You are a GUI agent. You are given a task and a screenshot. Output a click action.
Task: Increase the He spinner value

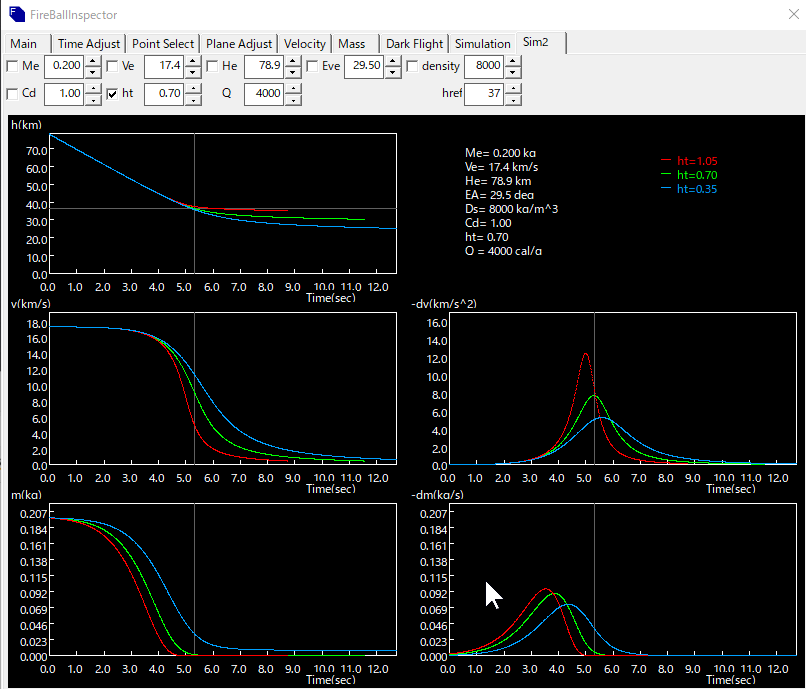coord(293,61)
